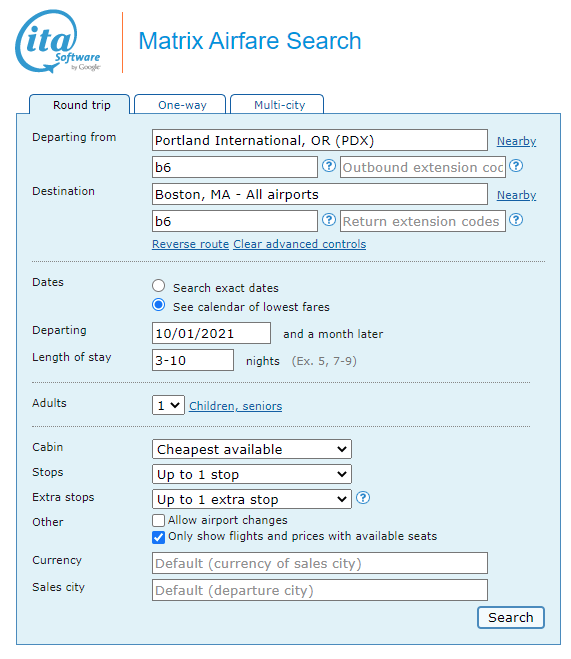This screenshot has height=659, width=571.
Task: Open help icon beside outbound routing codes
Action: (x=329, y=166)
